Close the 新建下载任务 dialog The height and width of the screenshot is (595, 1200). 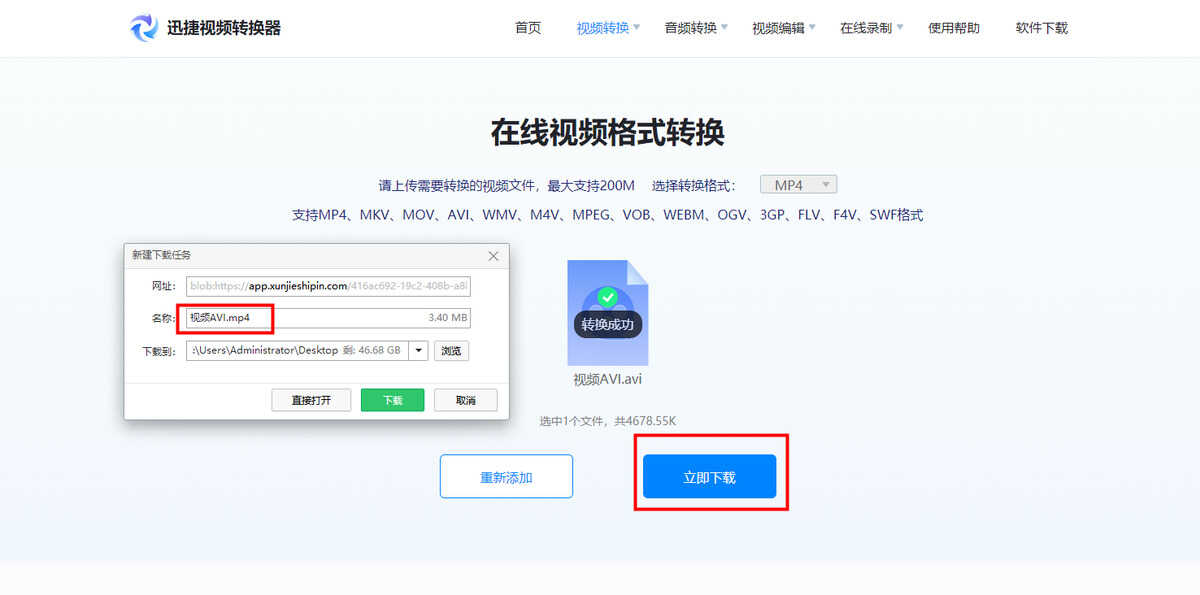point(493,256)
